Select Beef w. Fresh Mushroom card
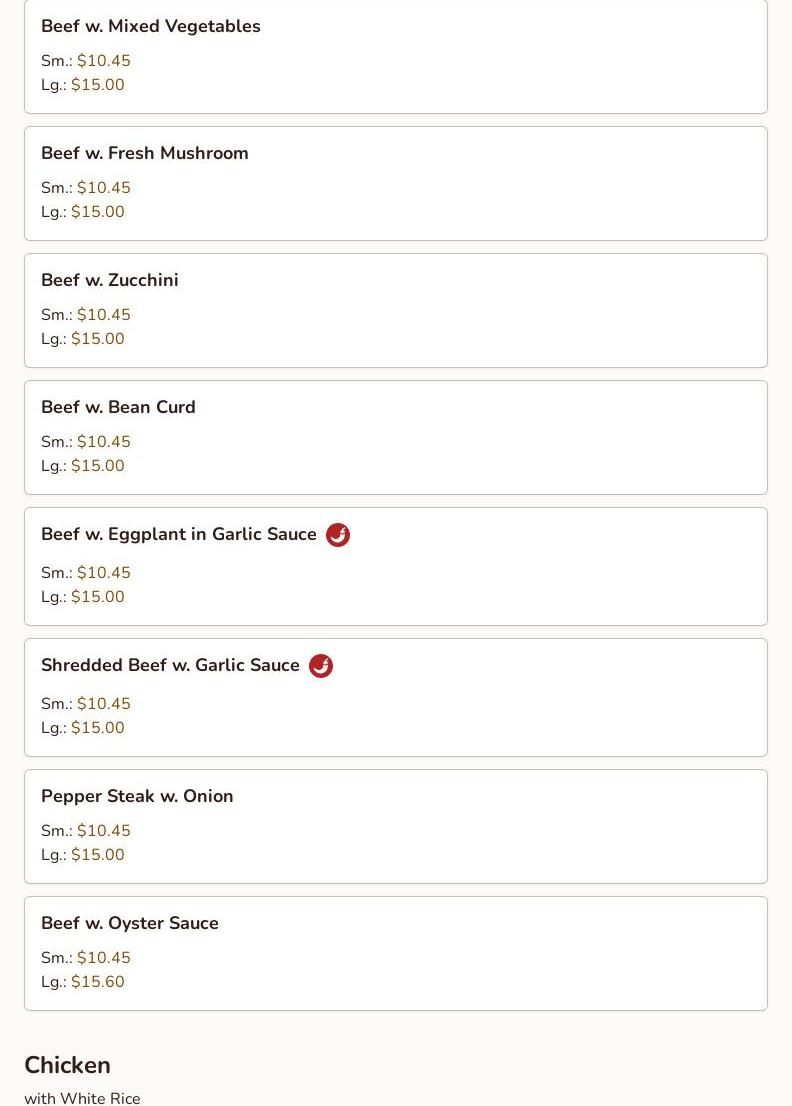The height and width of the screenshot is (1106, 792). 396,183
